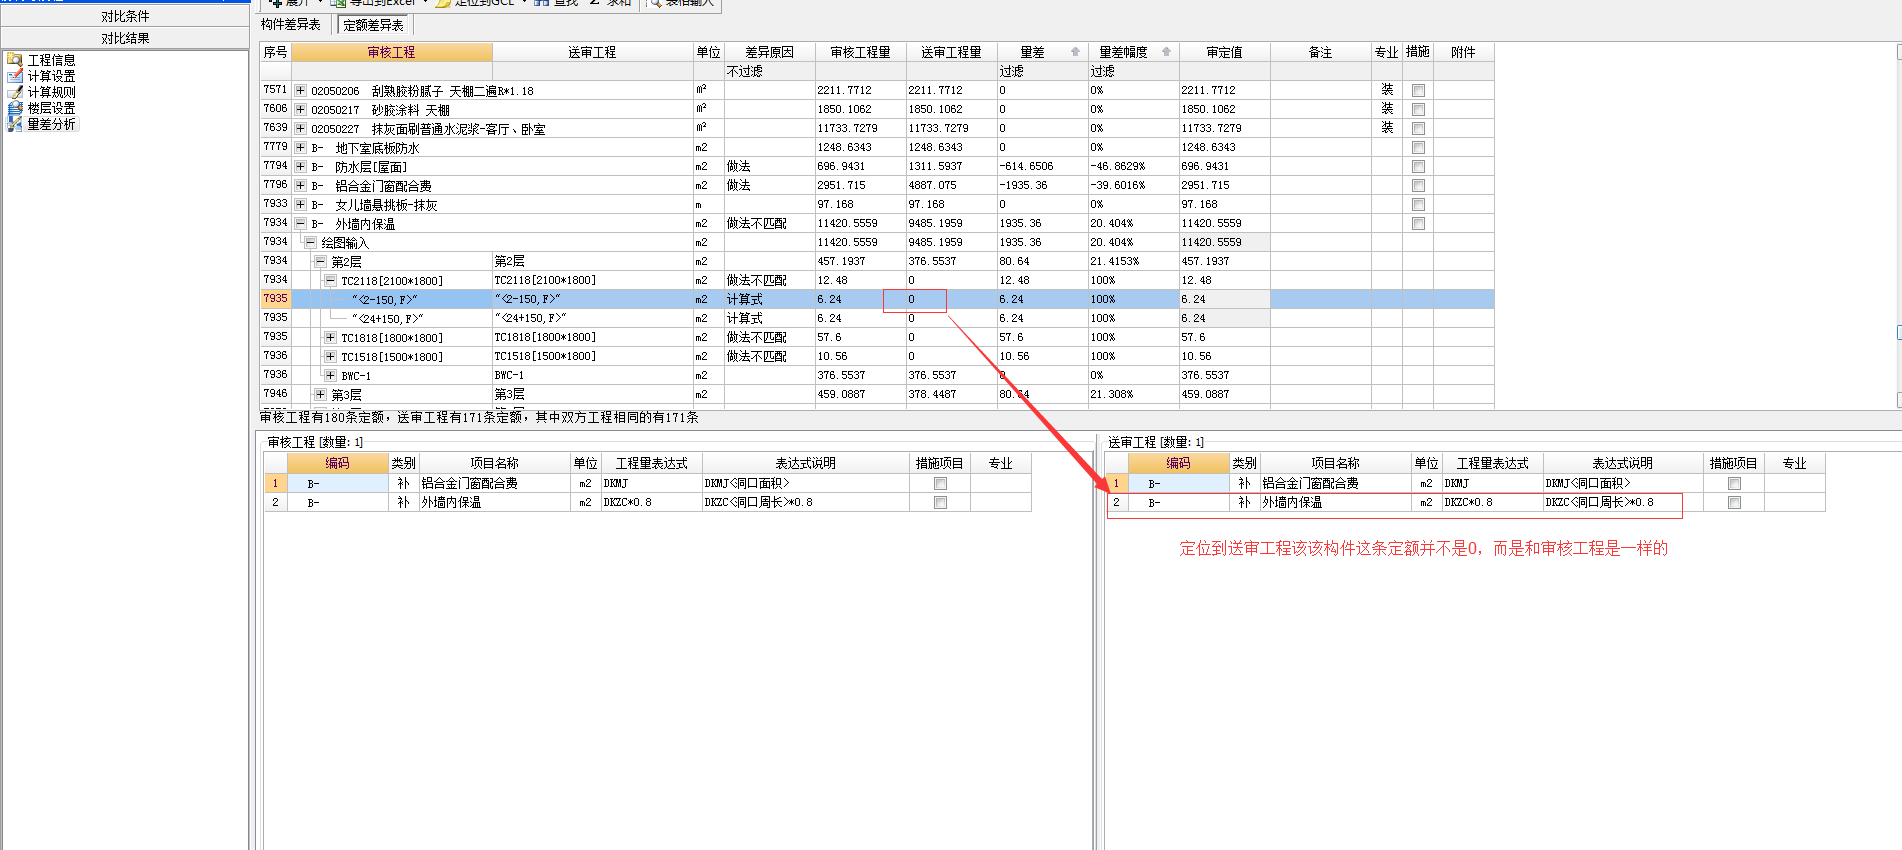Open the 不过滤 filter under 差异原因
1902x850 pixels.
coord(769,71)
